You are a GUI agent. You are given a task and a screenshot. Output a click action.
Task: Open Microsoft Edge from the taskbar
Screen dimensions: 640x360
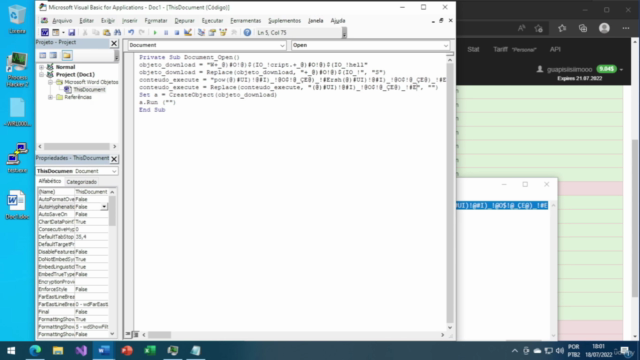pyautogui.click(x=35, y=351)
